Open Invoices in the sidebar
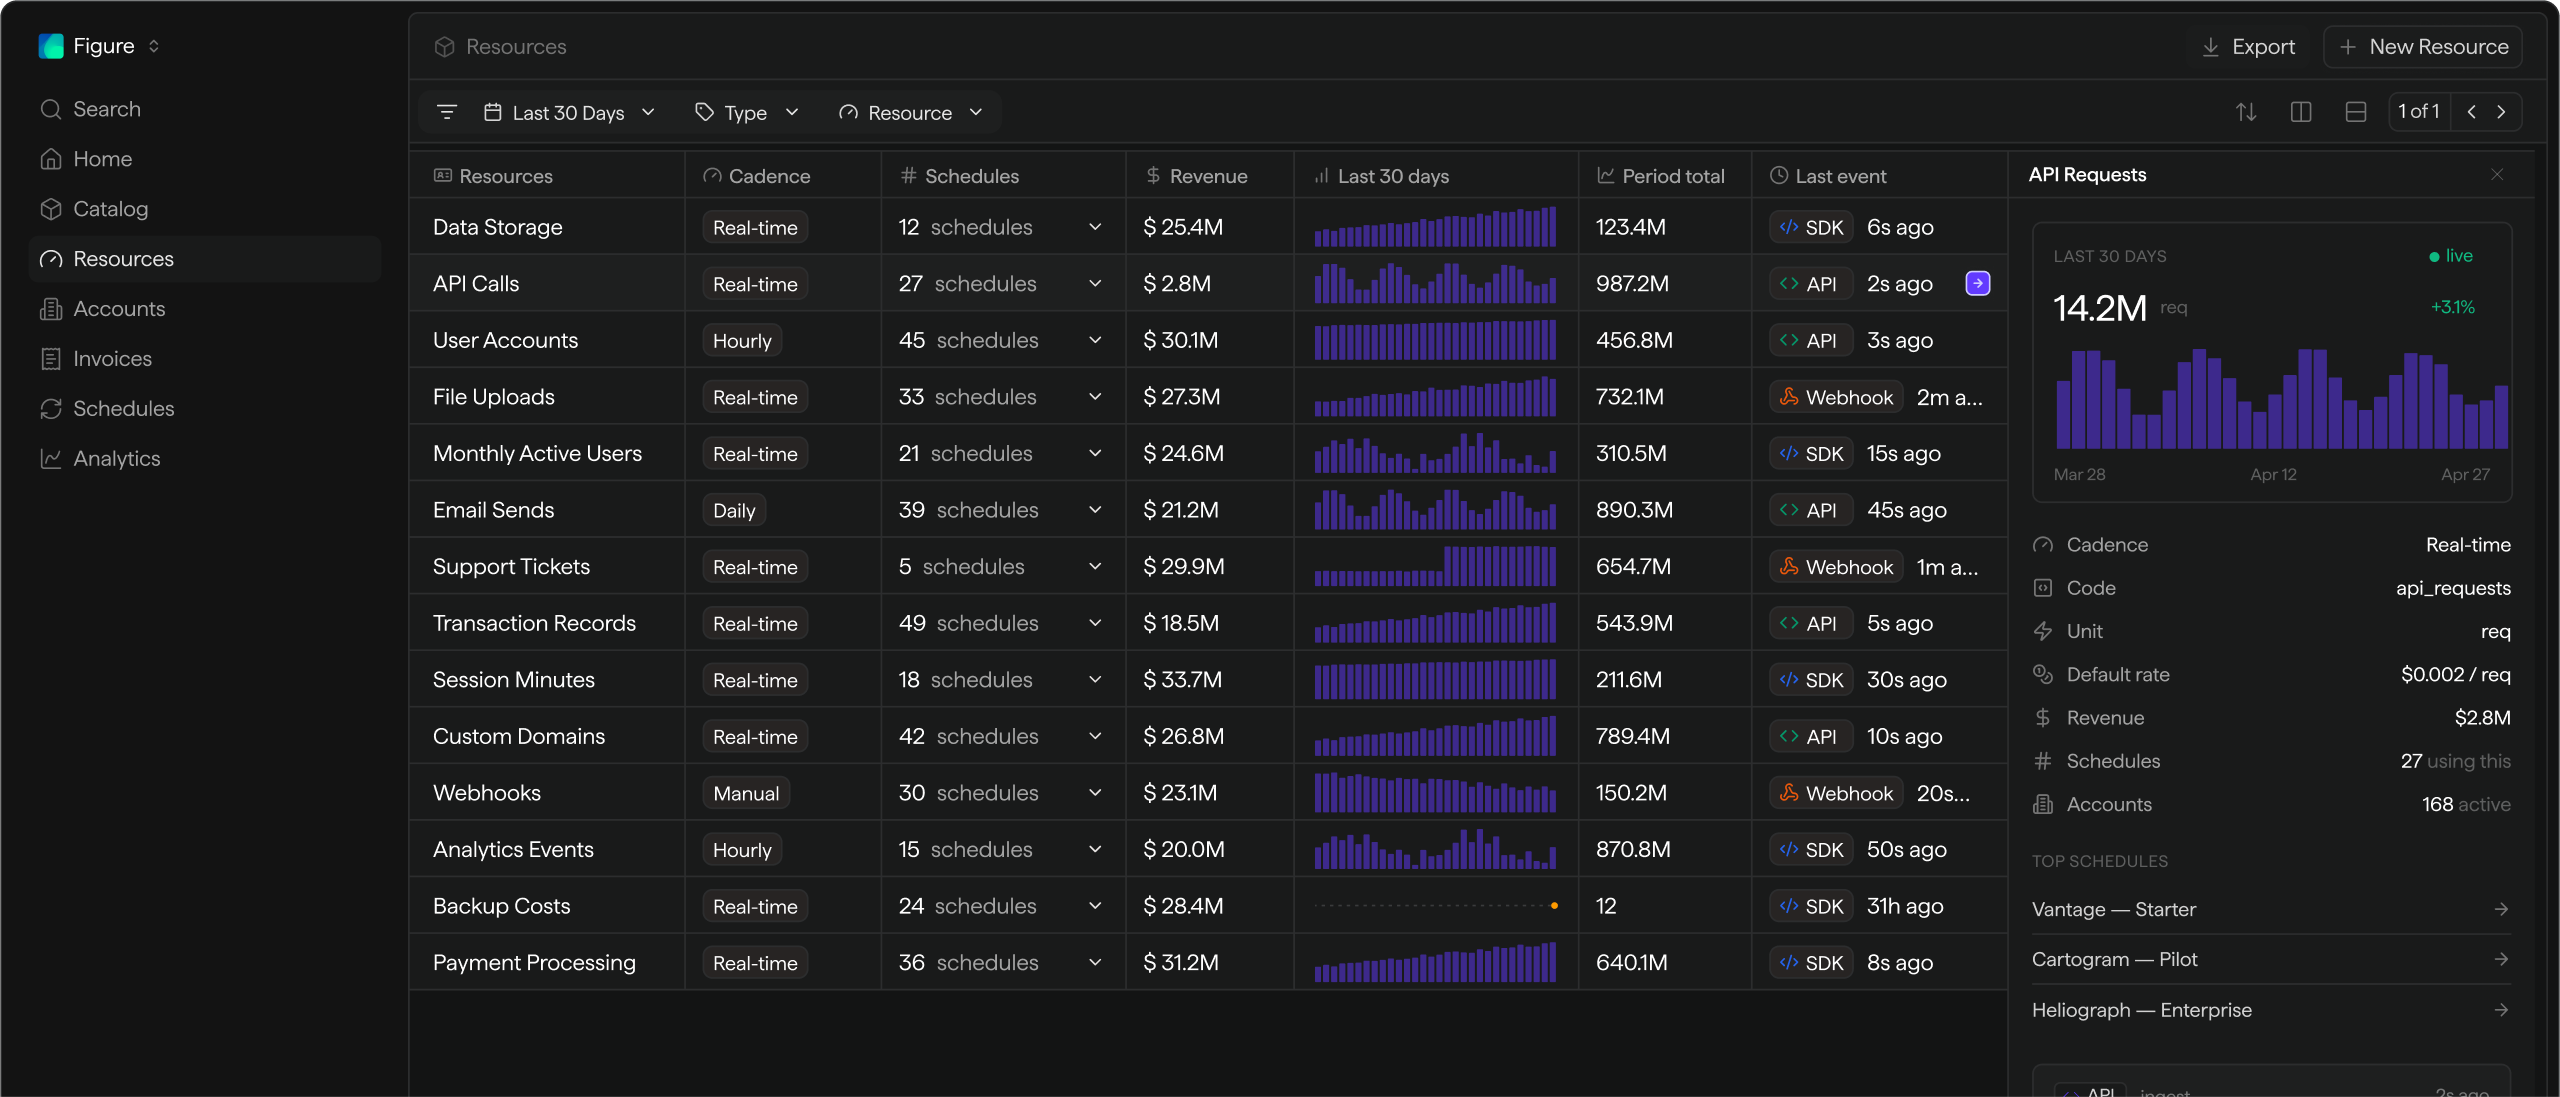This screenshot has height=1097, width=2560. [205, 359]
